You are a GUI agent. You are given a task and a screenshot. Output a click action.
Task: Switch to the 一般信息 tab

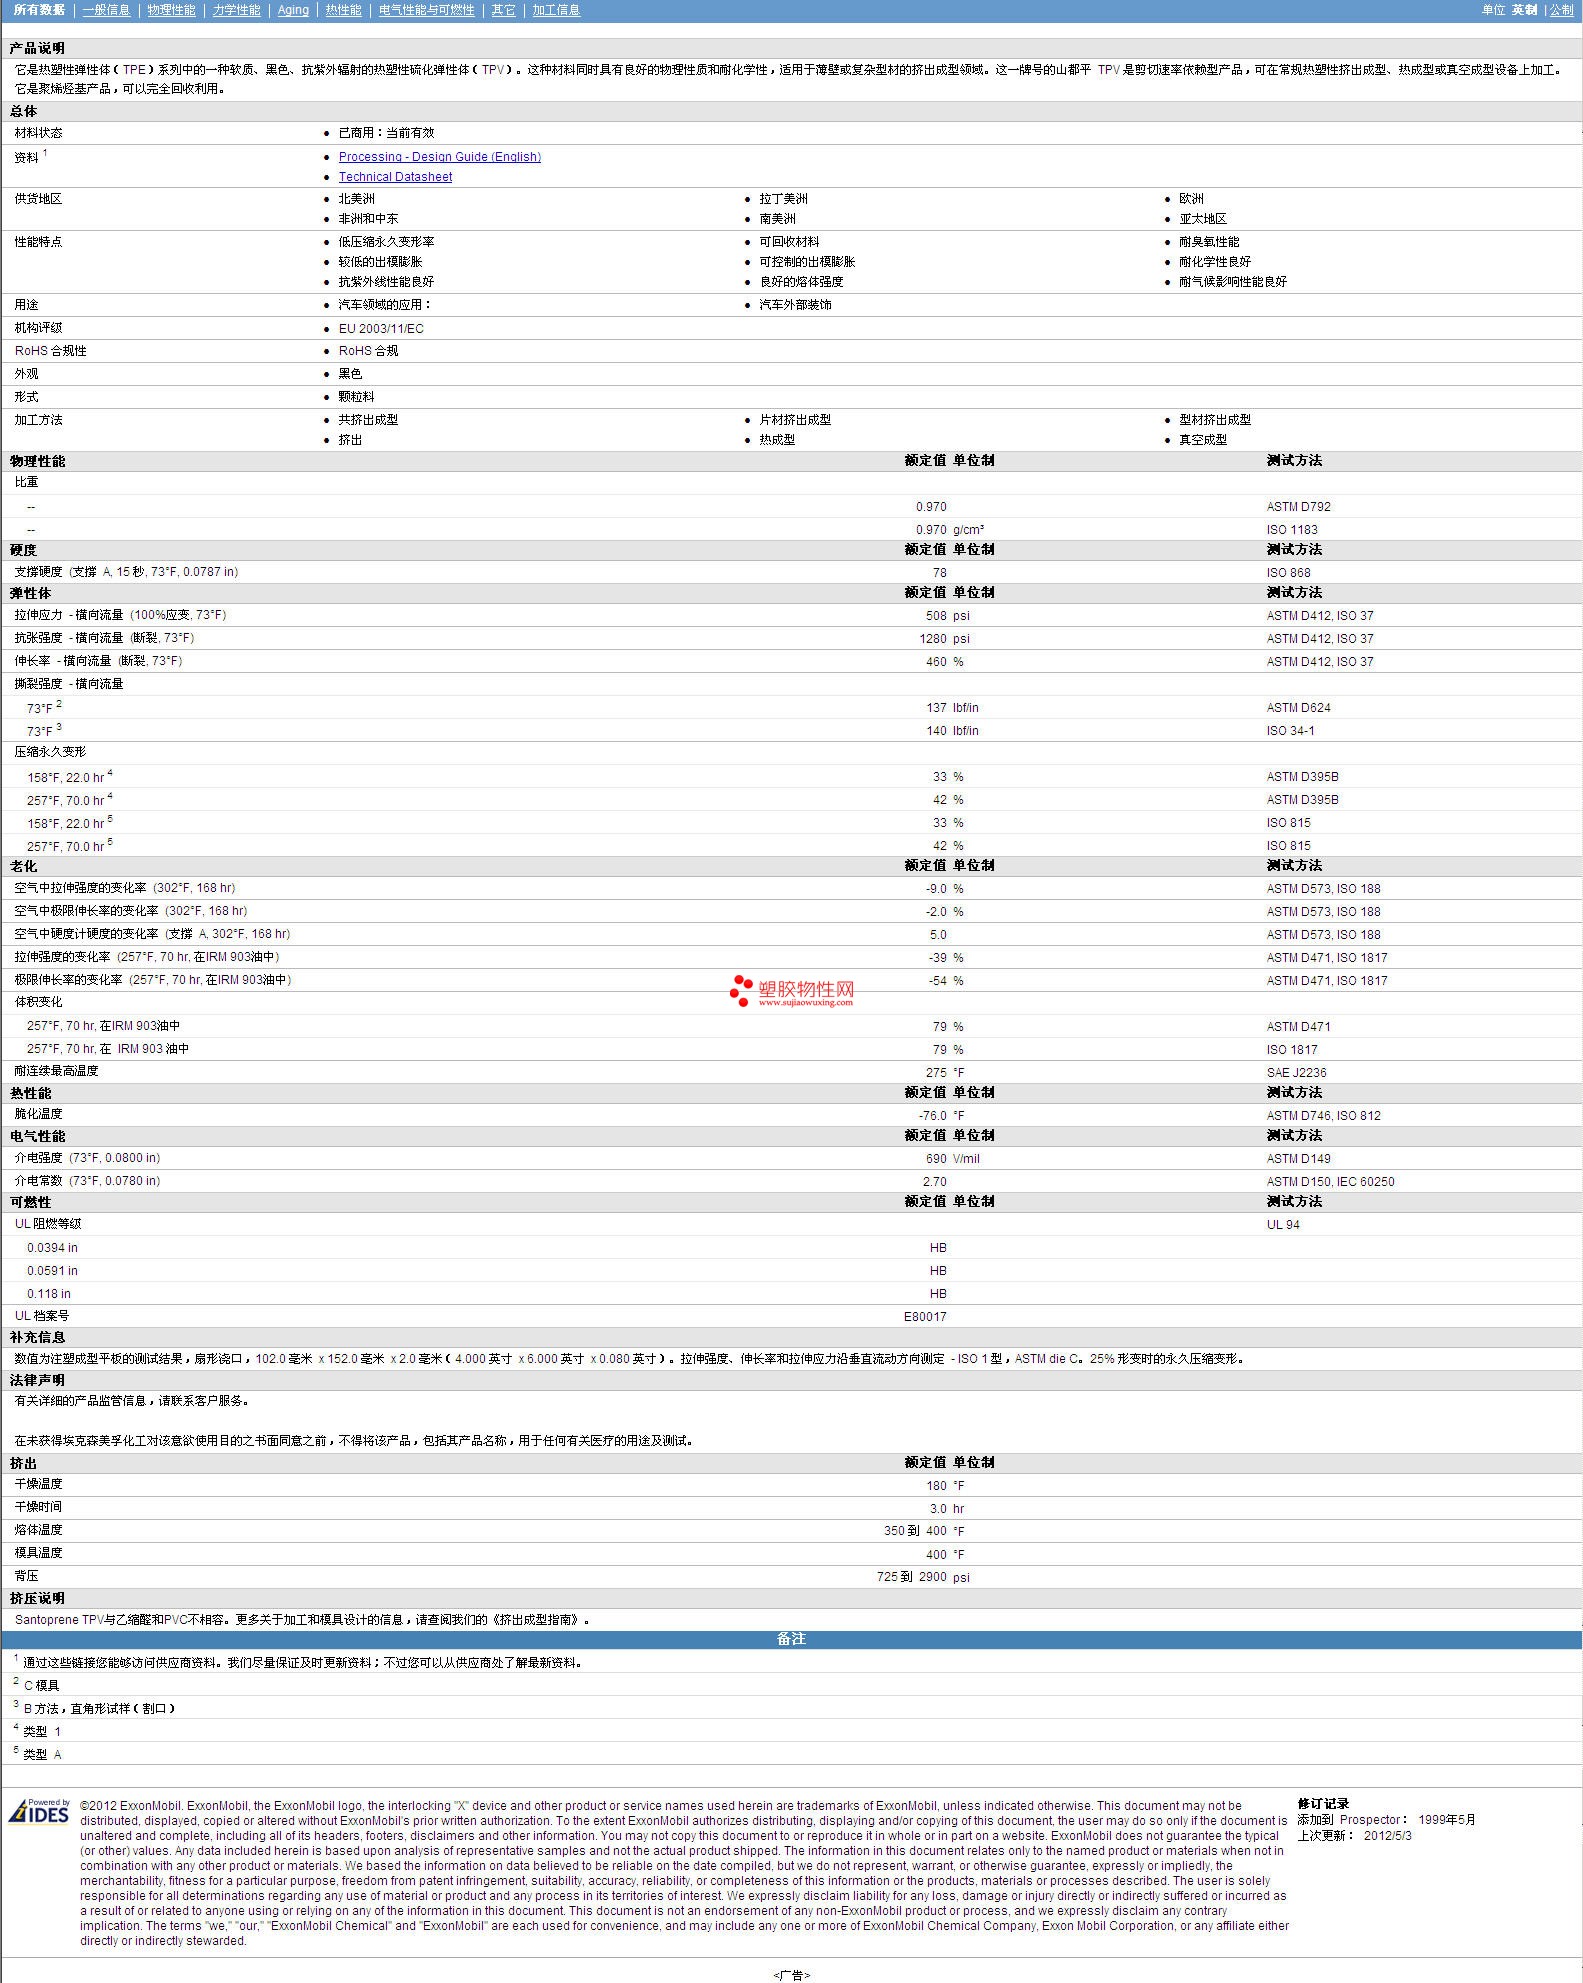(x=106, y=10)
